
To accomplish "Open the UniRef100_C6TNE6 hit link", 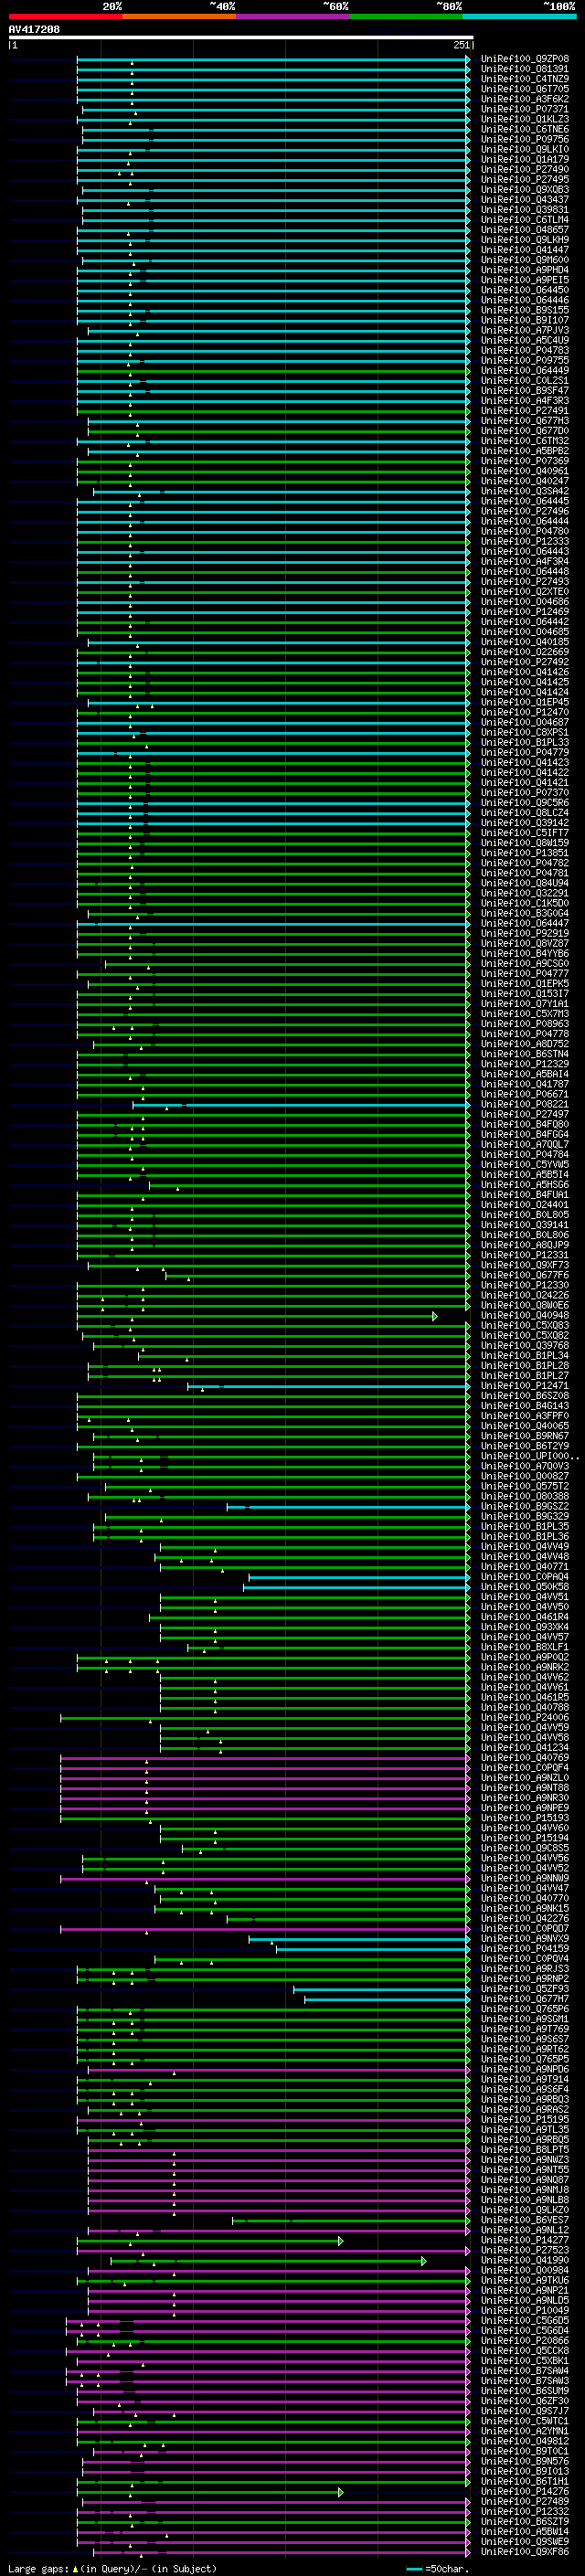I will pos(525,129).
